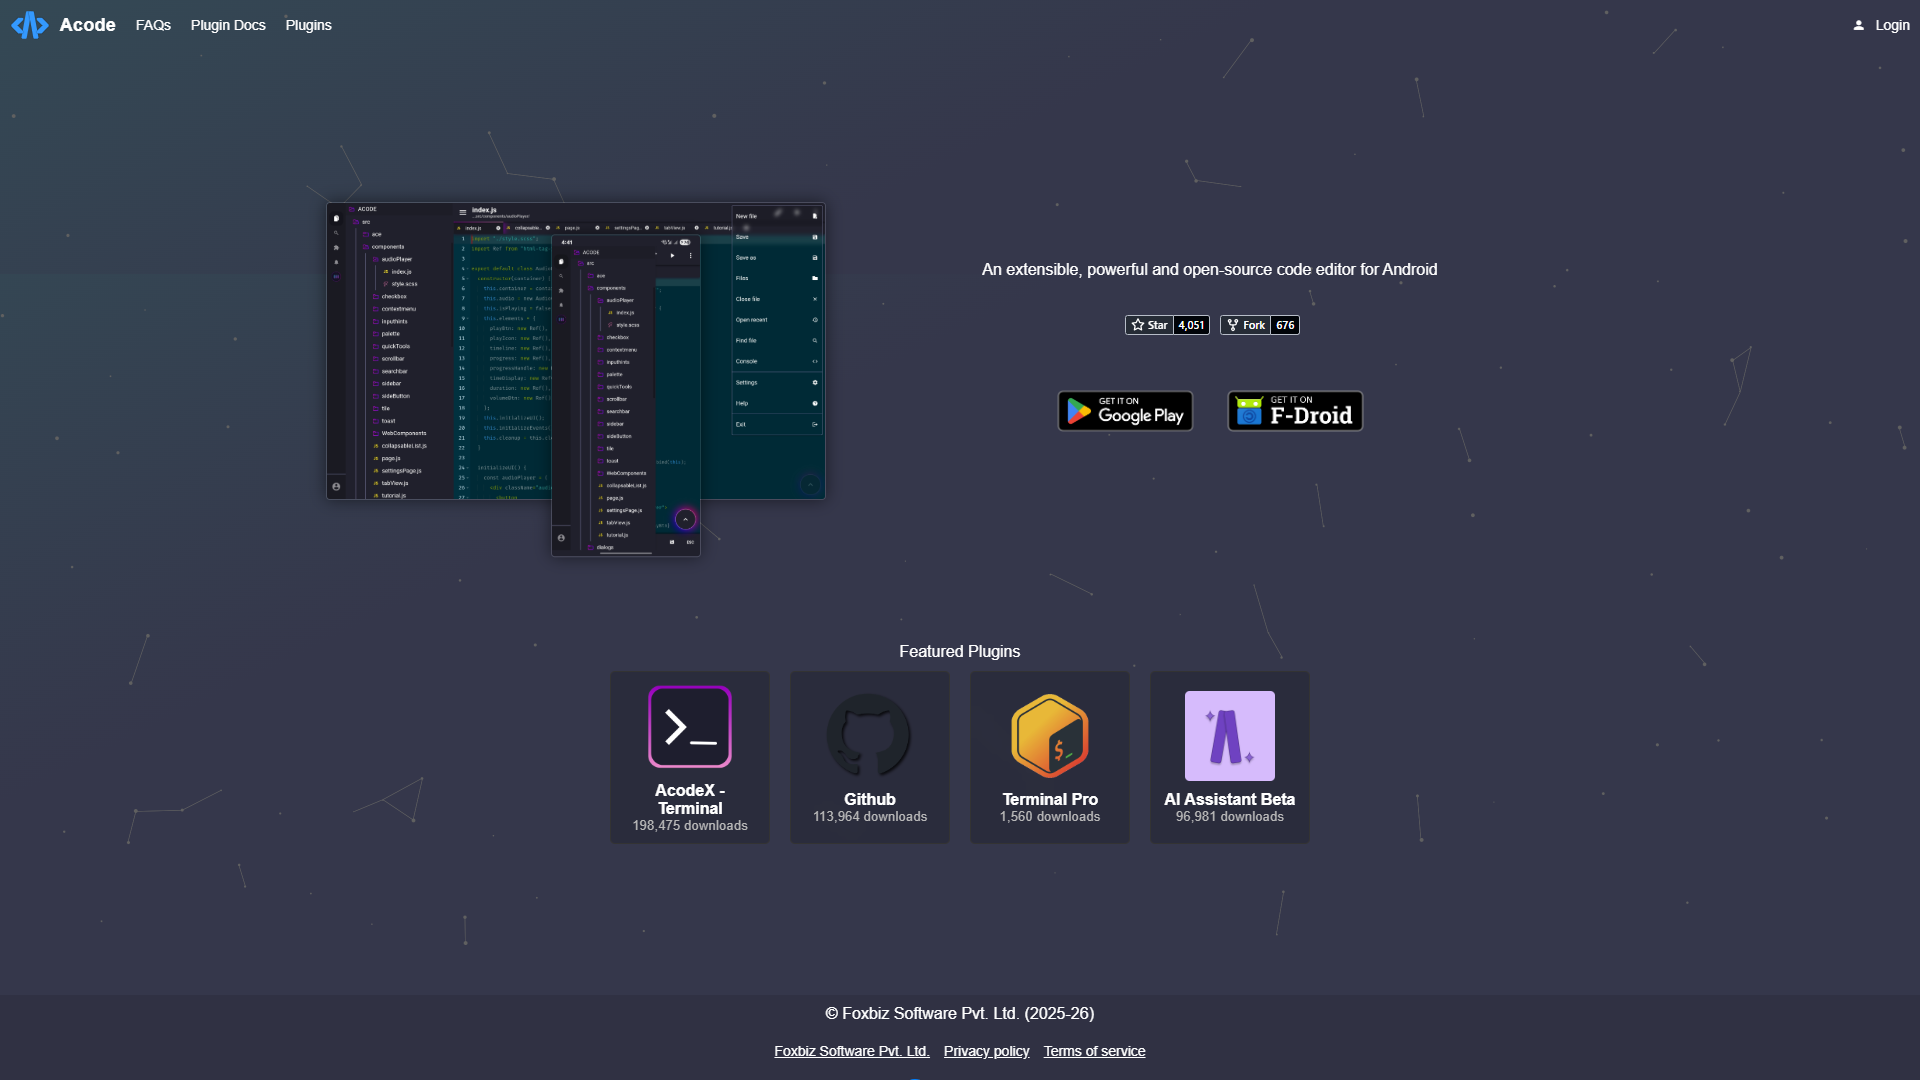Image resolution: width=1920 pixels, height=1080 pixels.
Task: Click the fork count 676
Action: [1285, 325]
